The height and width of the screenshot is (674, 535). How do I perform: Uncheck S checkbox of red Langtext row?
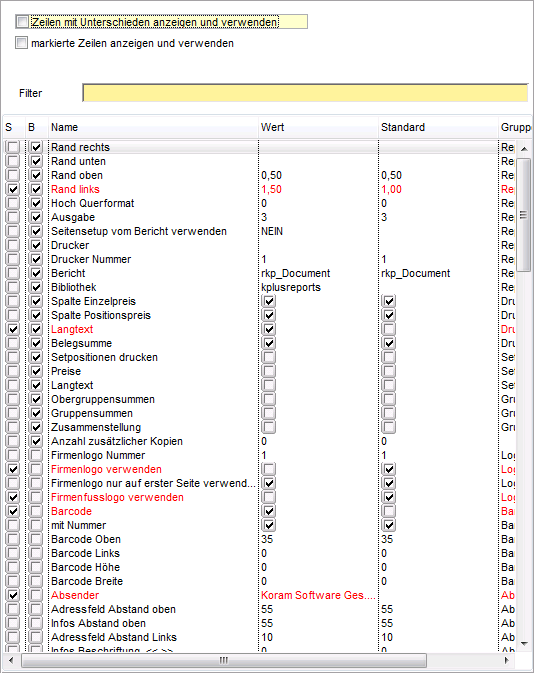pyautogui.click(x=13, y=329)
